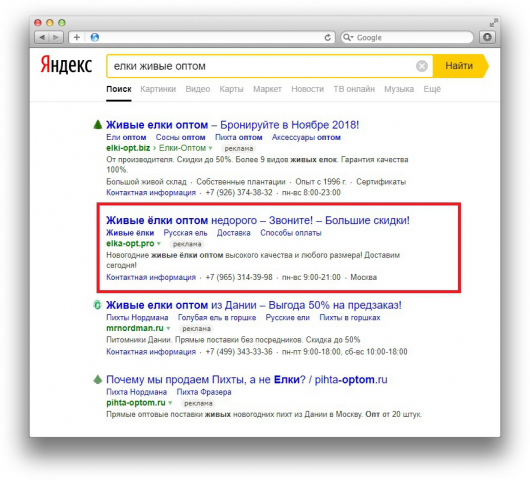530x480 pixels.
Task: Click the elka-opt.pro green URL
Action: coord(130,244)
